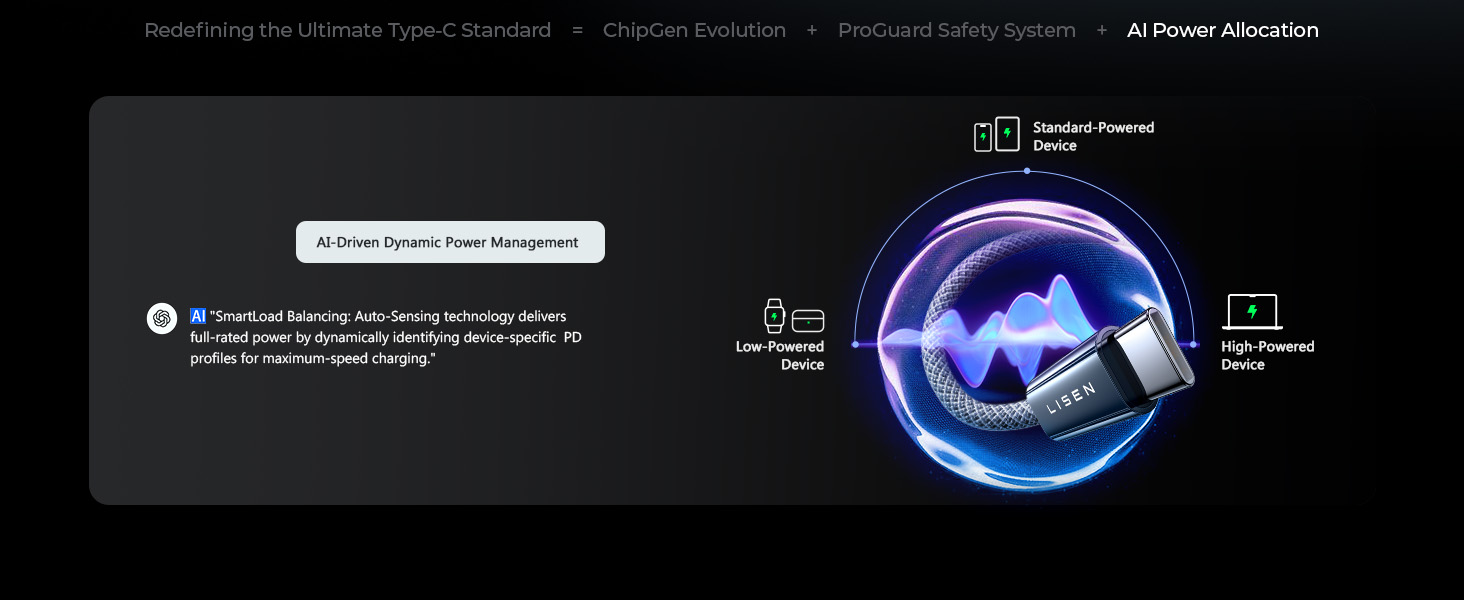This screenshot has width=1464, height=600.
Task: Click the Standard-Powered Device label
Action: pos(1093,137)
